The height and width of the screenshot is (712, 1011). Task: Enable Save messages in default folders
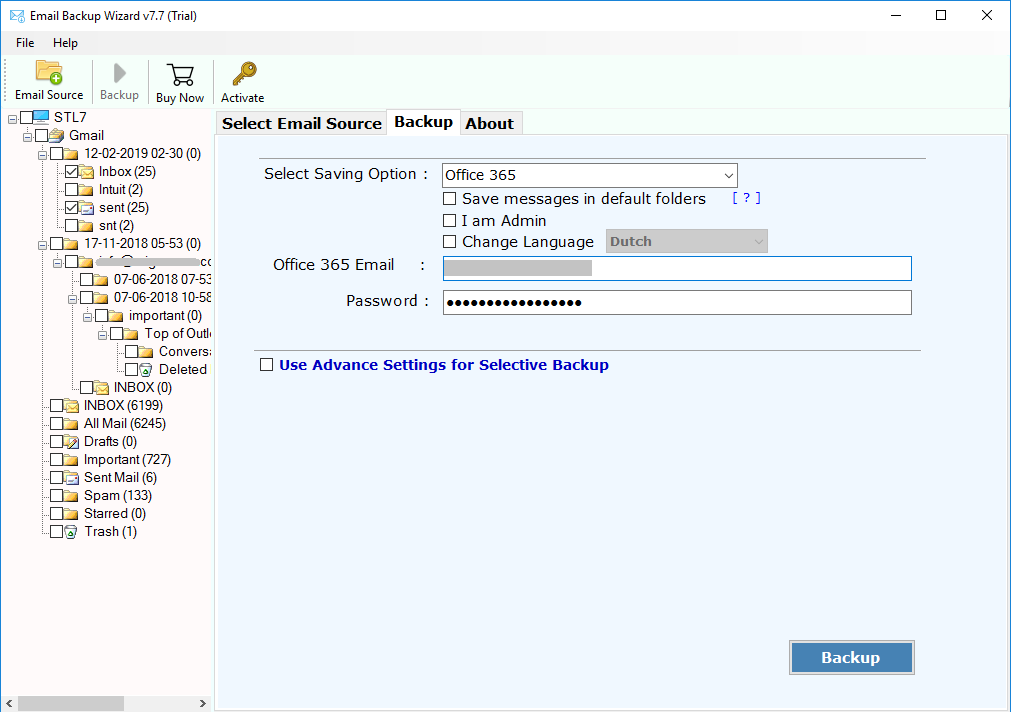pos(449,199)
